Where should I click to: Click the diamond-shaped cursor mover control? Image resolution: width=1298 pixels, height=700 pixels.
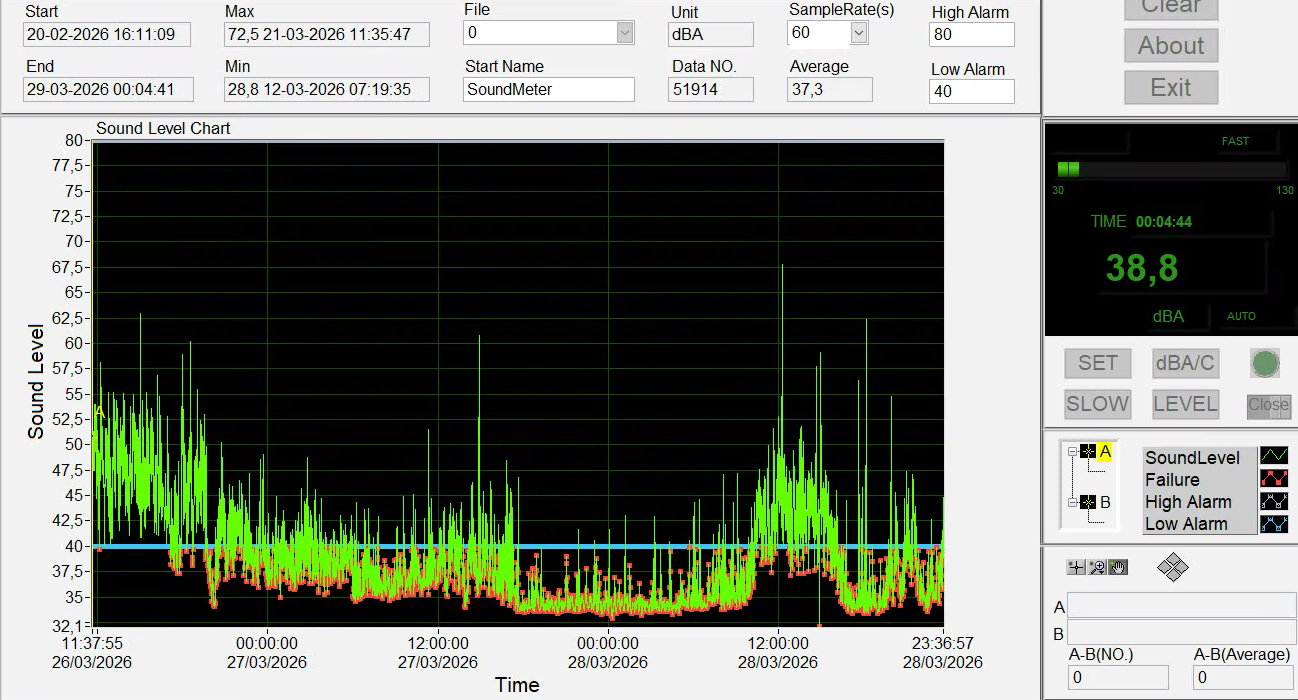tap(1172, 568)
